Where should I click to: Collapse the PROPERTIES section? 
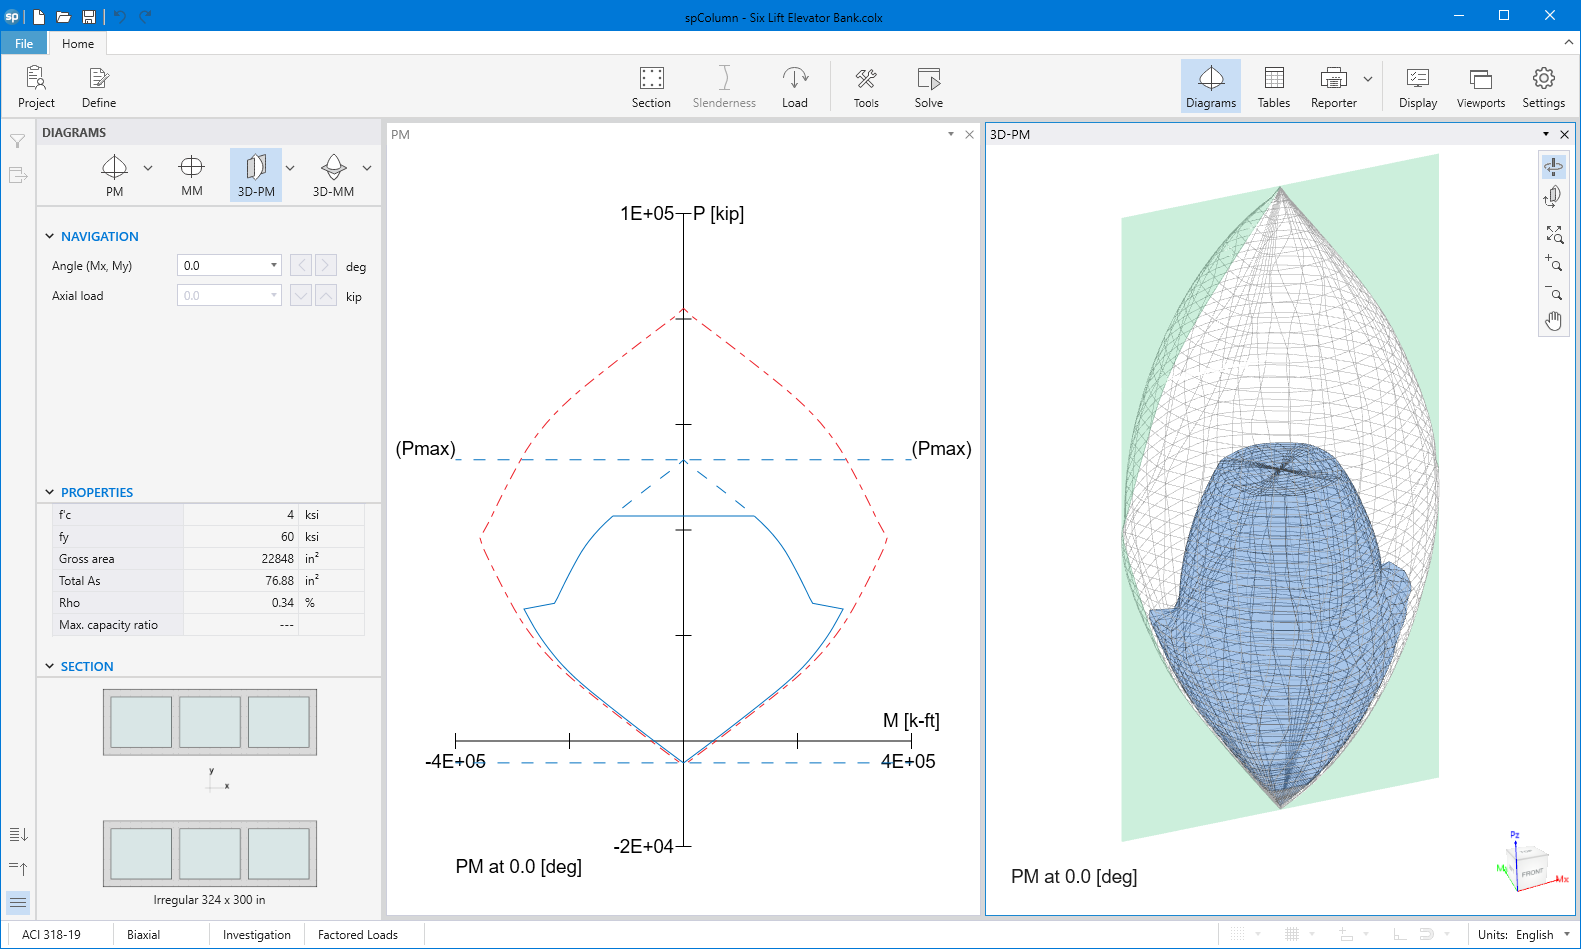[50, 492]
